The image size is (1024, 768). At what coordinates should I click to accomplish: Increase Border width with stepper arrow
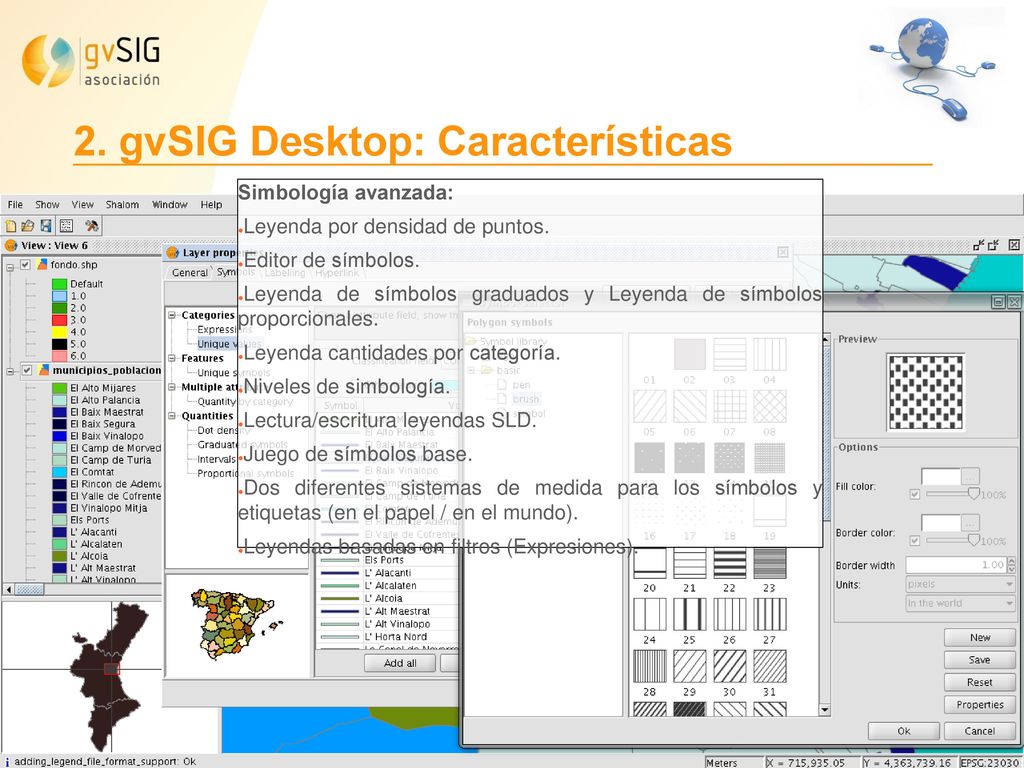click(x=1013, y=560)
